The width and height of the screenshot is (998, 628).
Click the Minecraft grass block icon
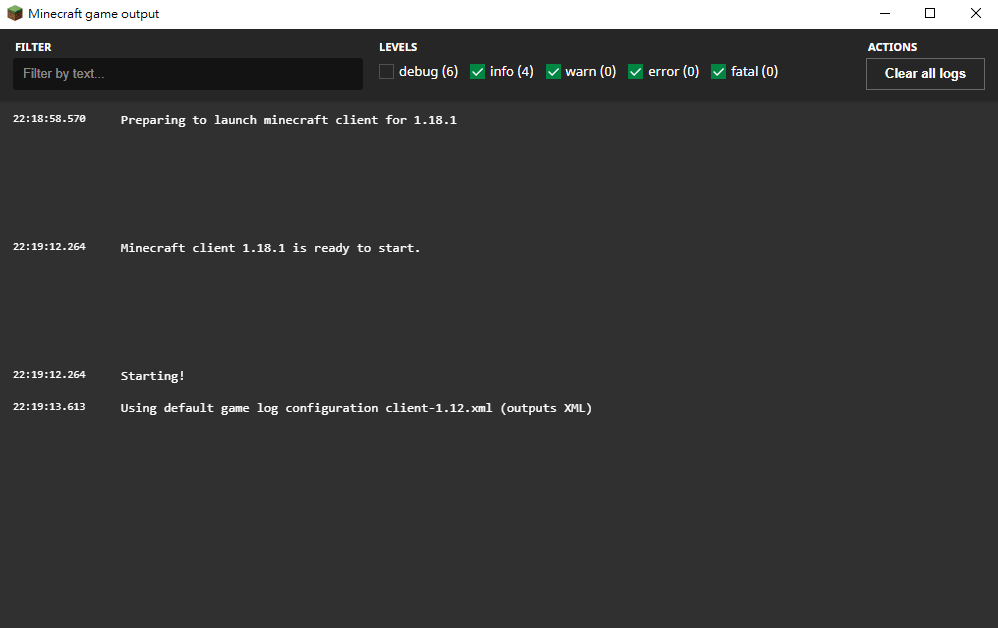click(15, 14)
